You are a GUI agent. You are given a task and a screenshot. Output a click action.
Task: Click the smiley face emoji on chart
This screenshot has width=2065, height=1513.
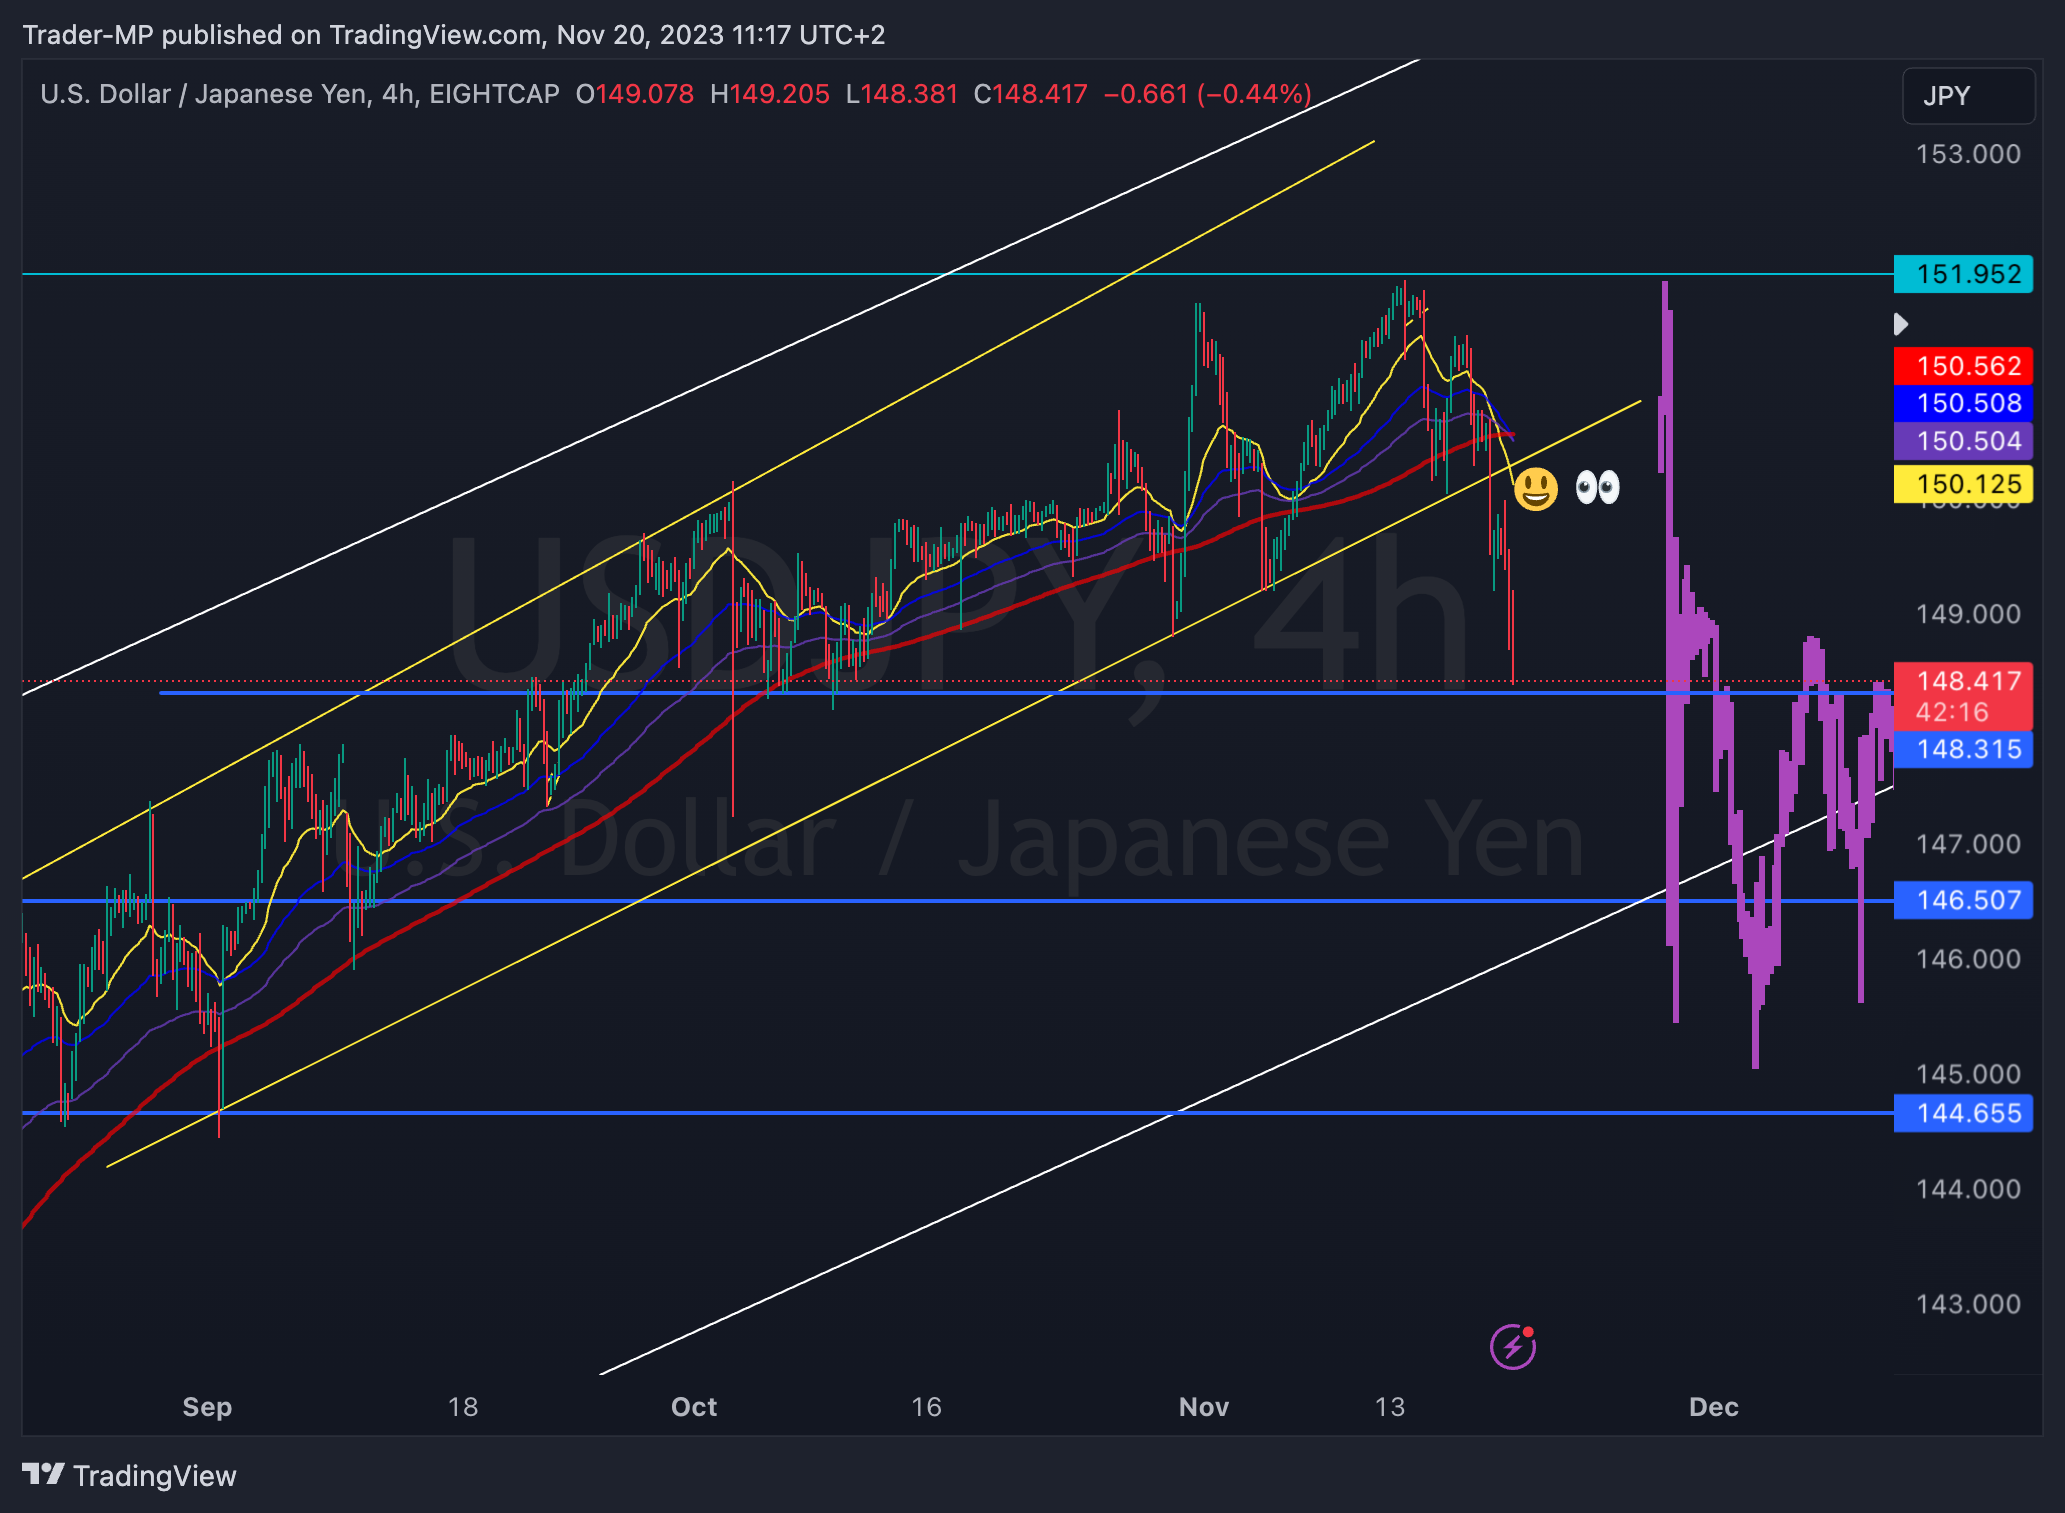1535,489
